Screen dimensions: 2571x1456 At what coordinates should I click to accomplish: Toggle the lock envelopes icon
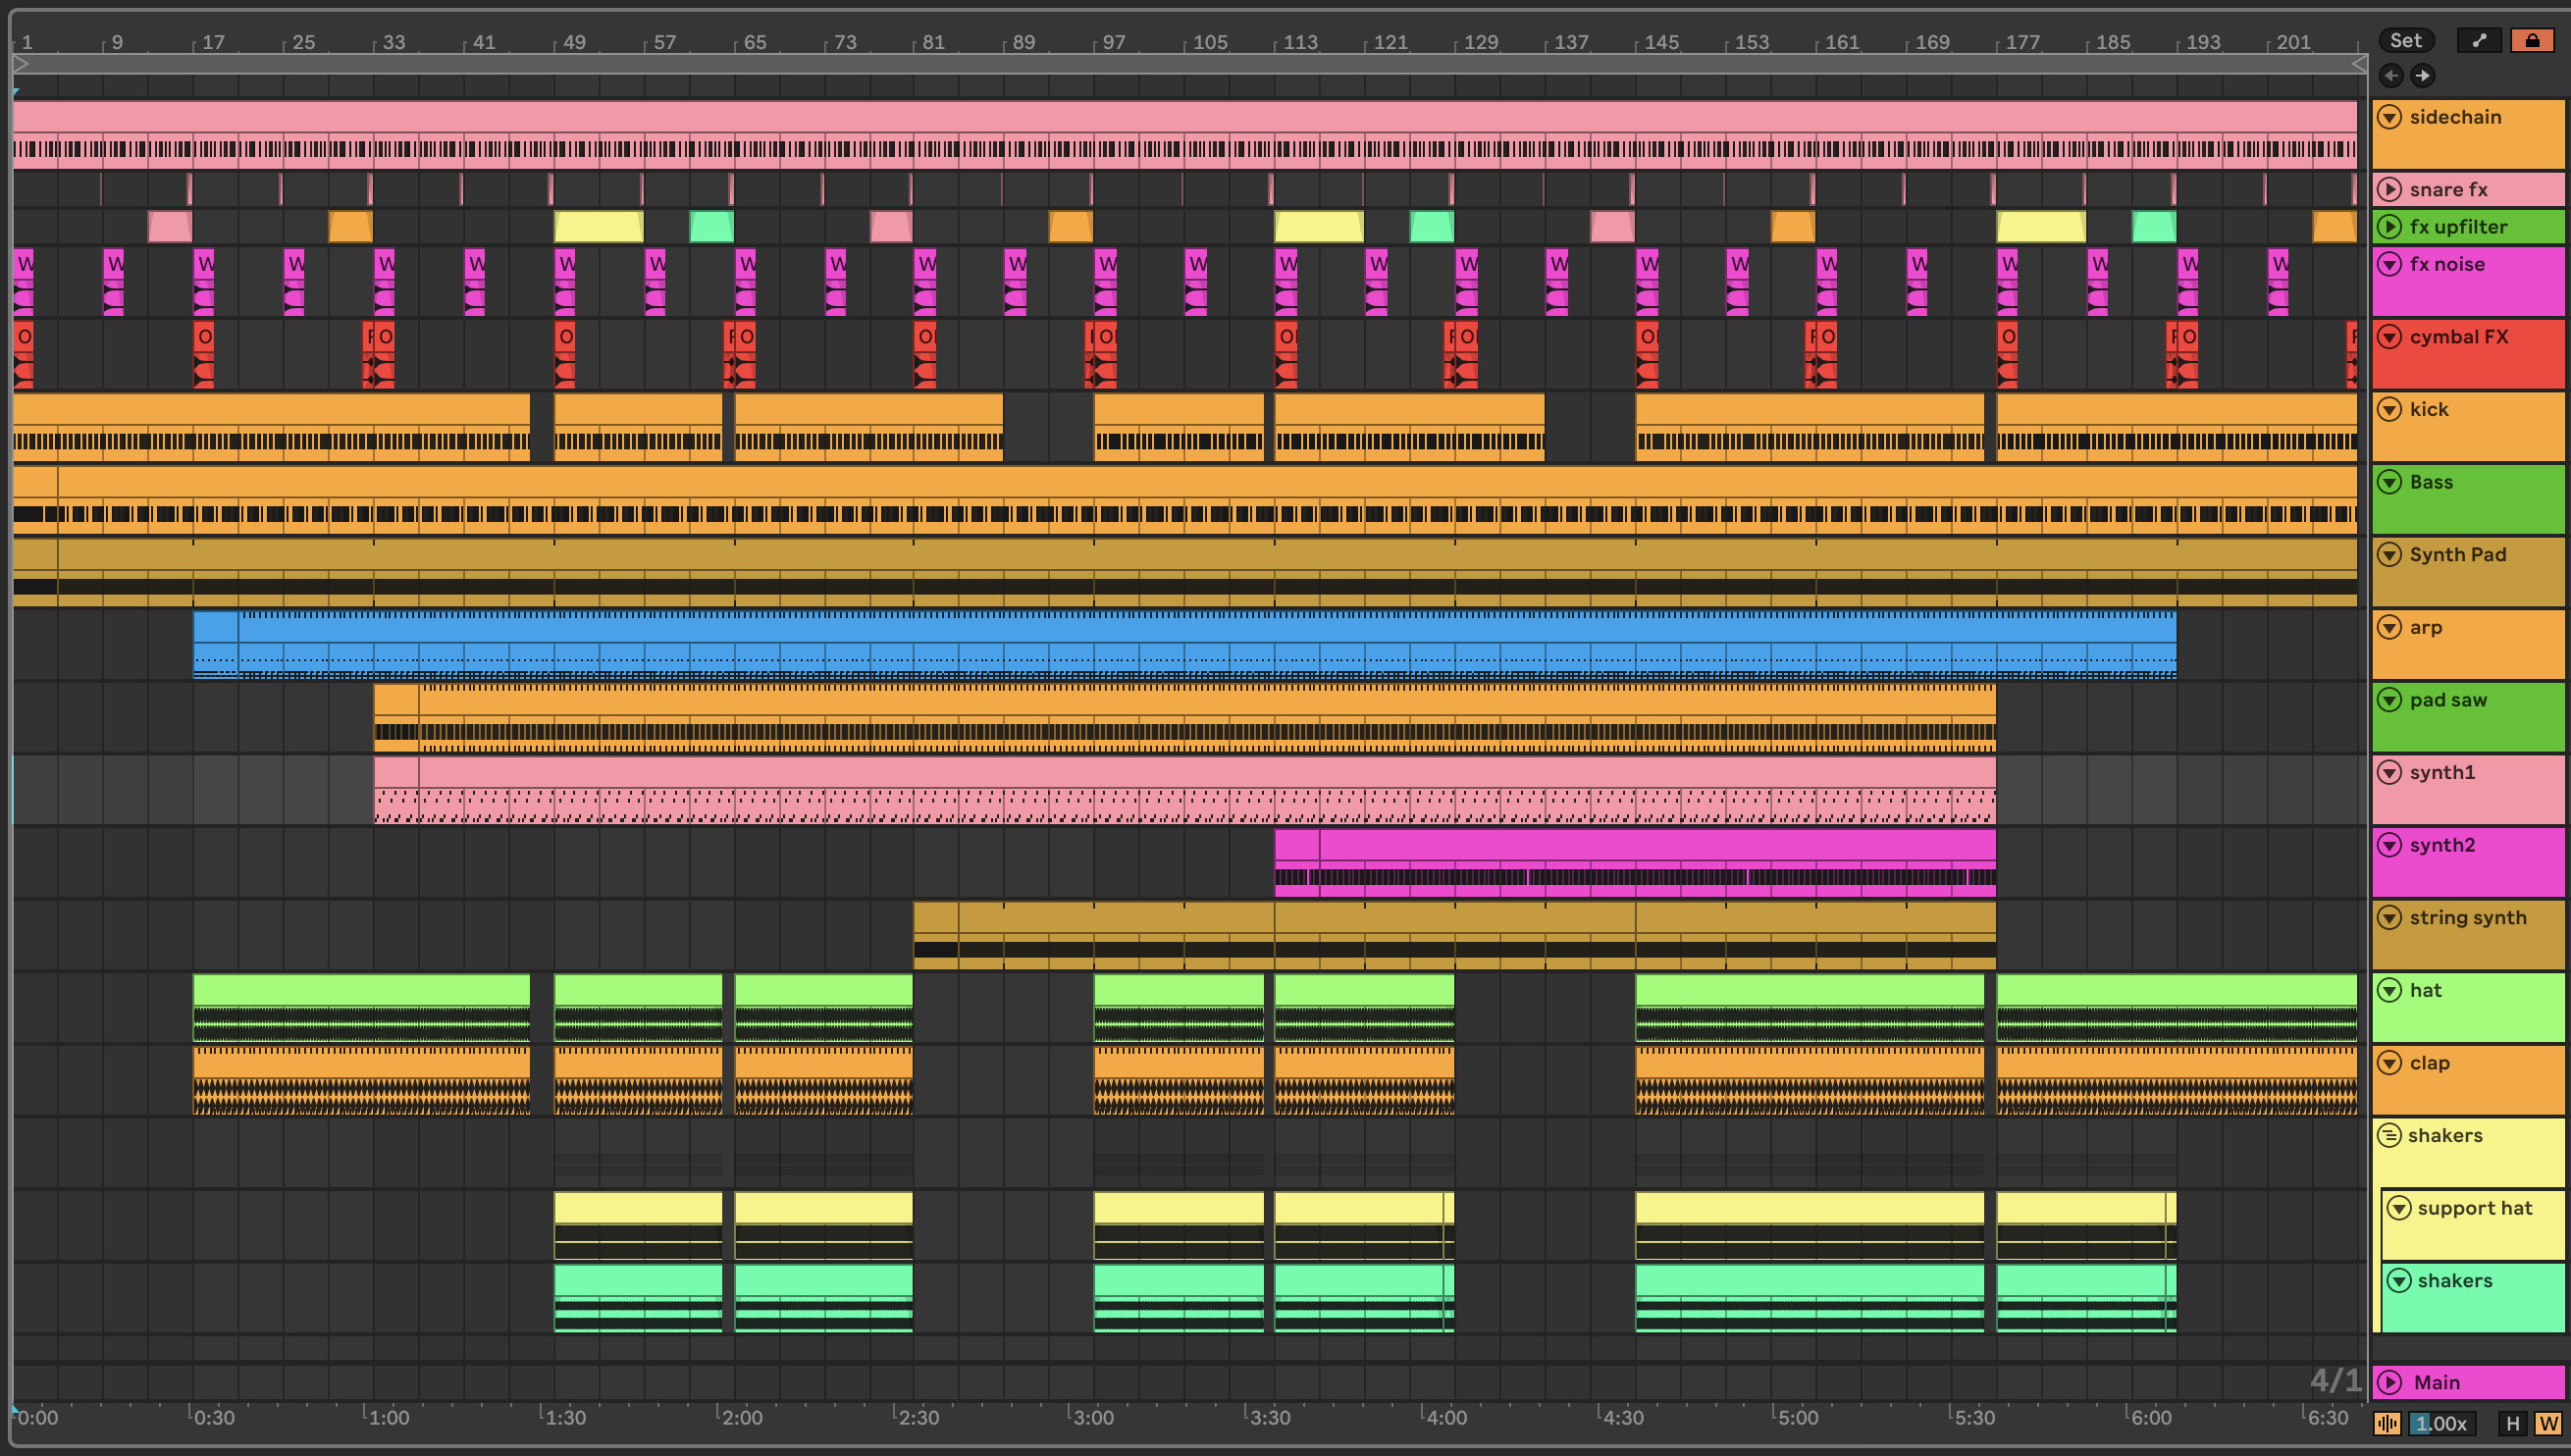pyautogui.click(x=2532, y=40)
